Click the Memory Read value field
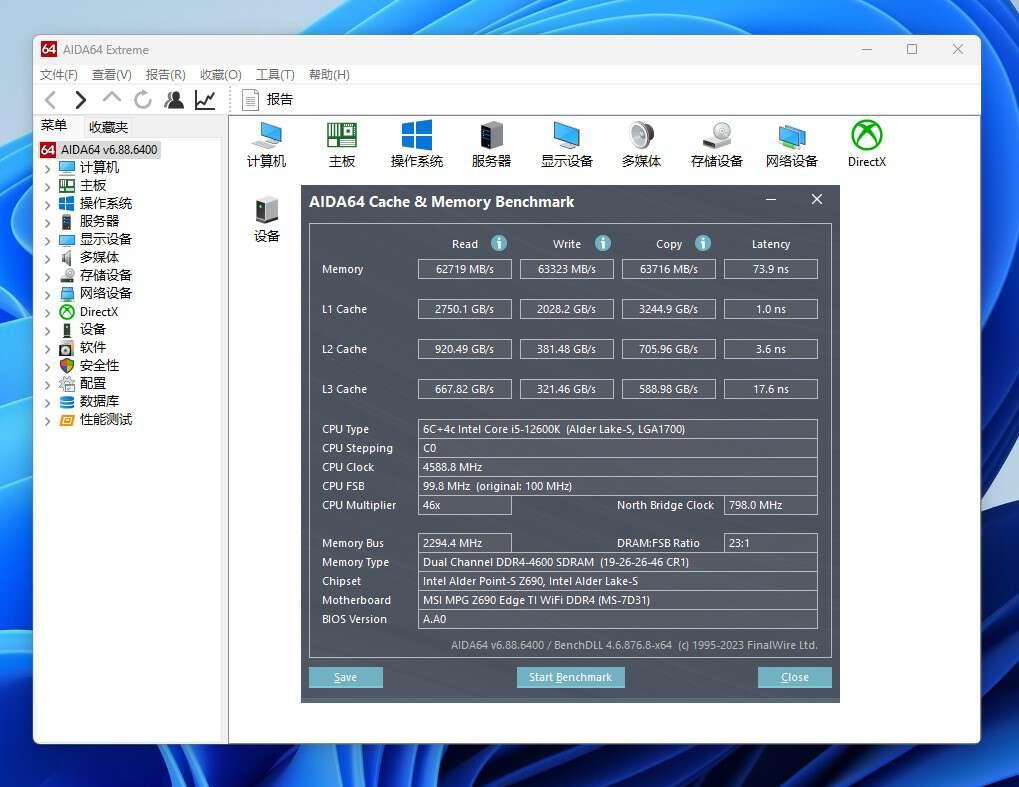Screen dimensions: 1019x787 [x=465, y=269]
